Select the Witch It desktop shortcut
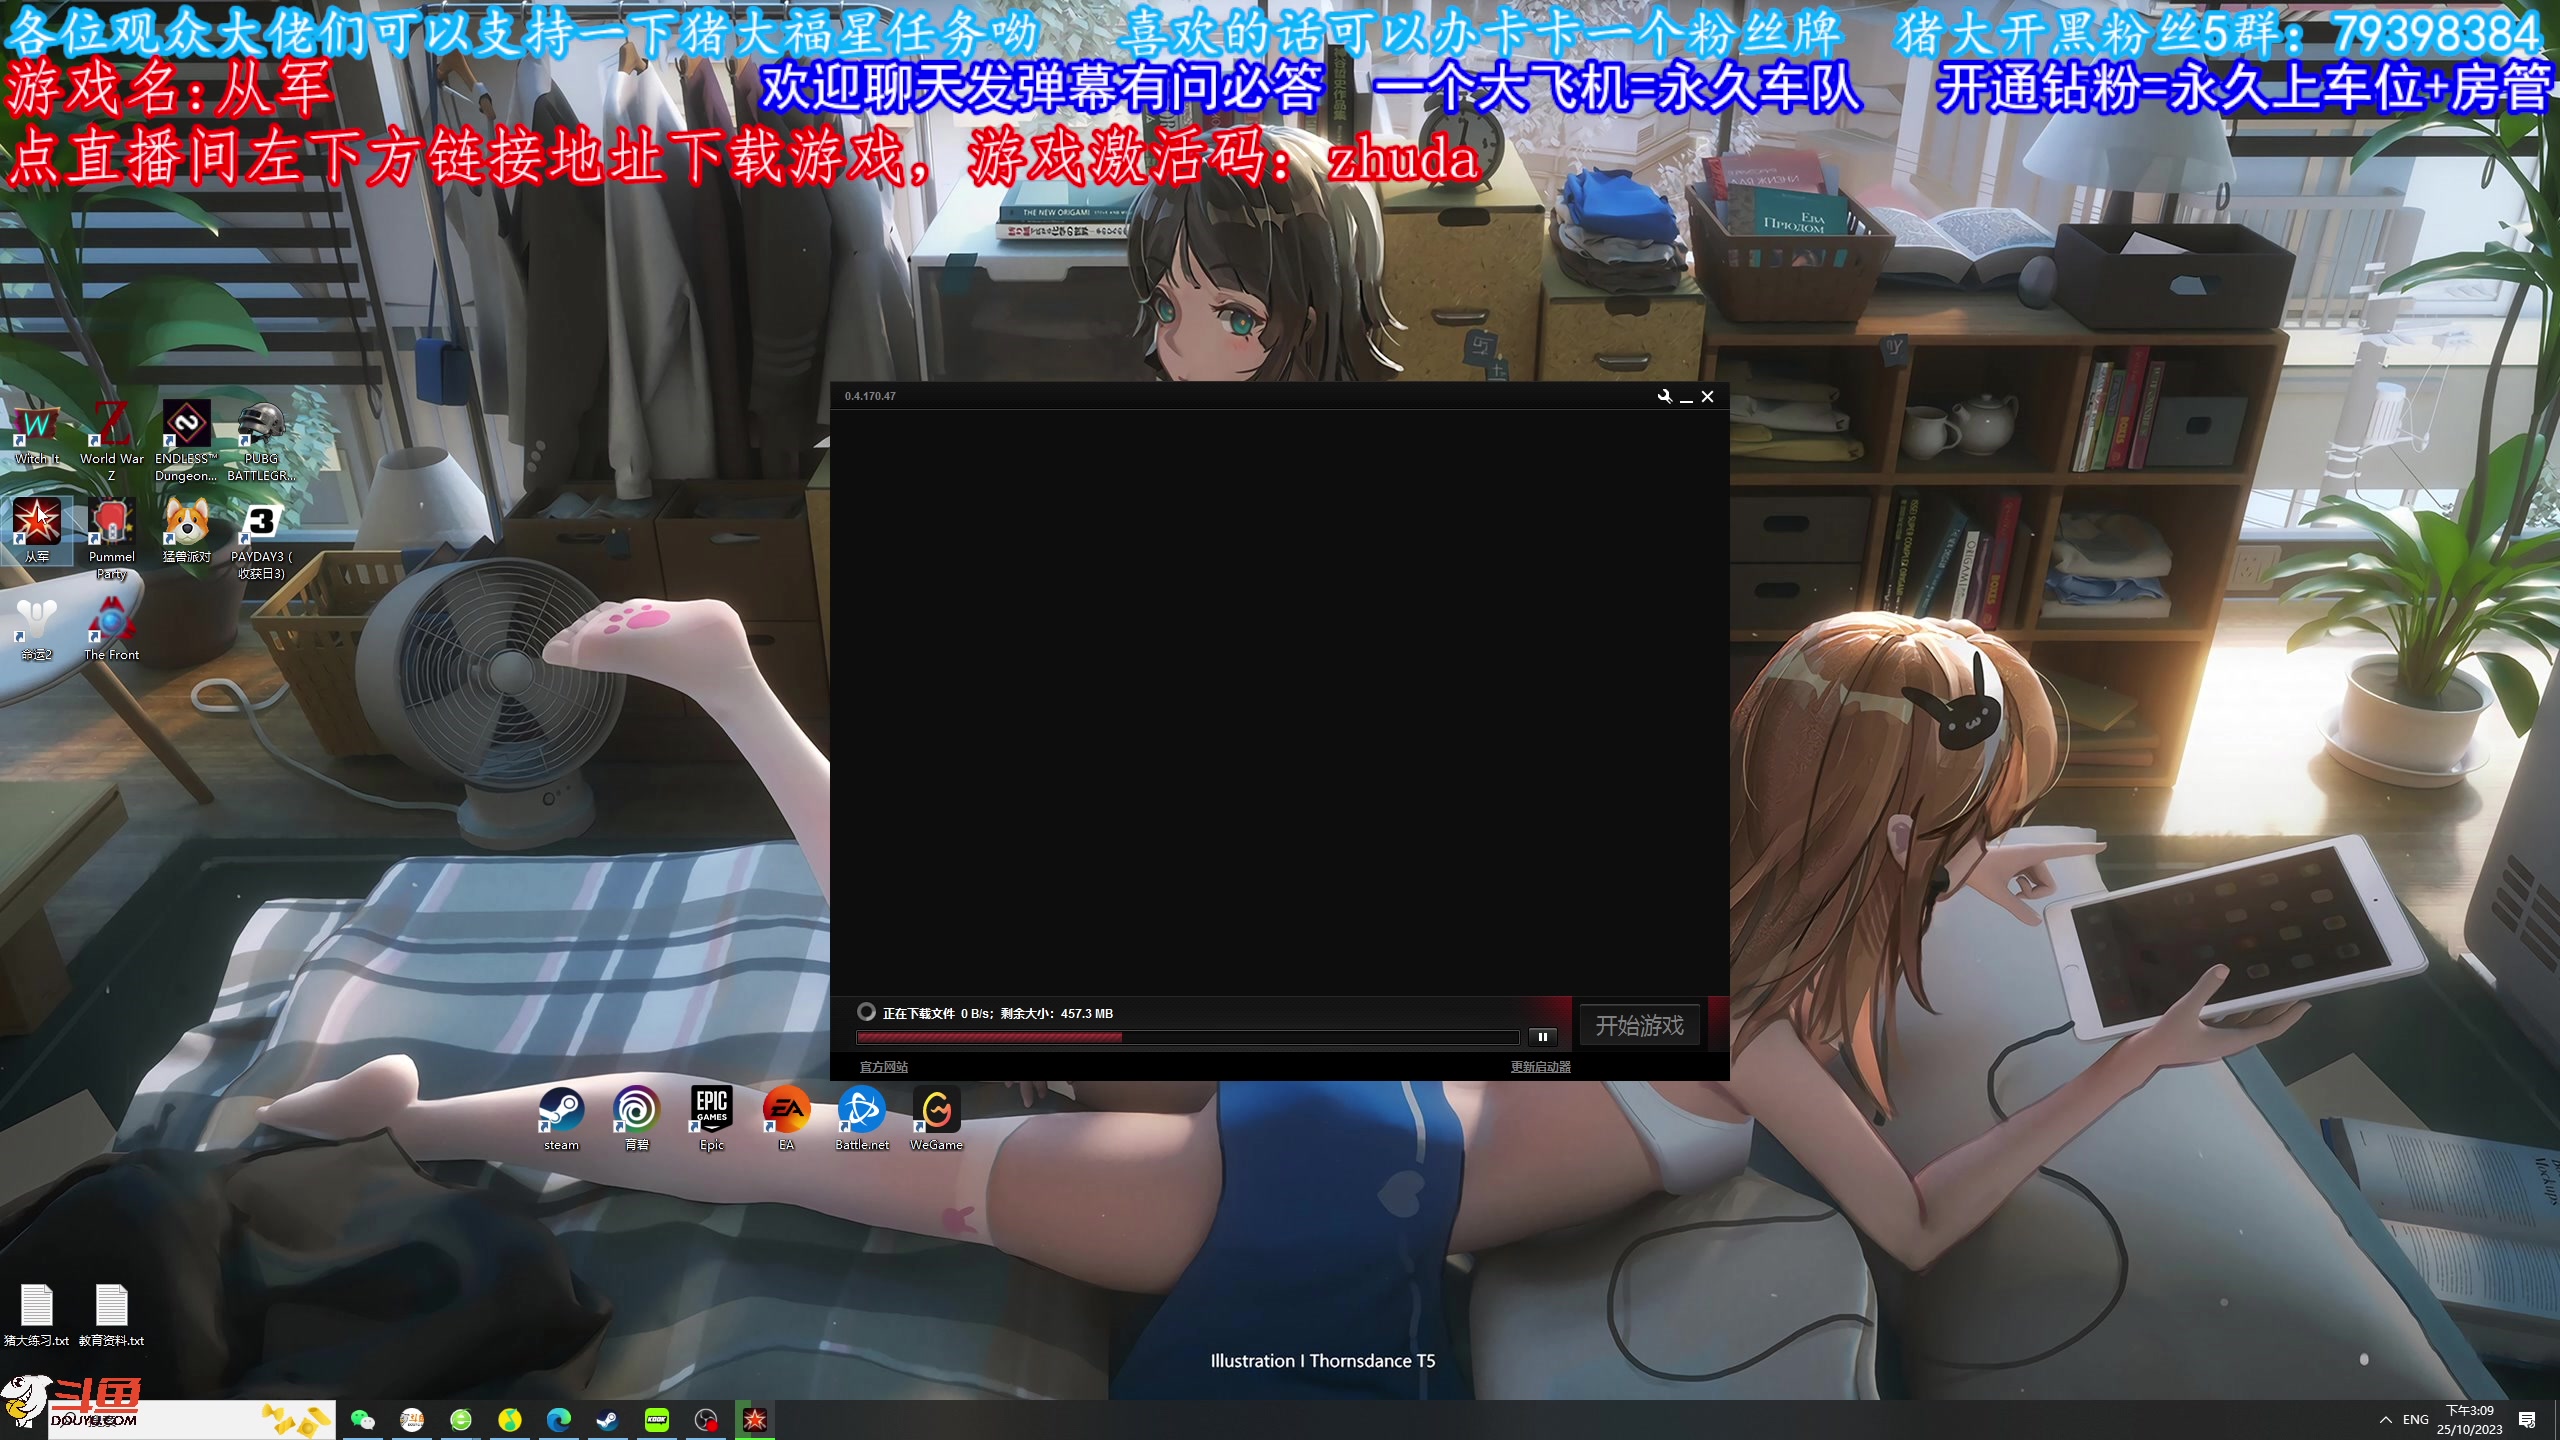The image size is (2560, 1440). tap(37, 434)
